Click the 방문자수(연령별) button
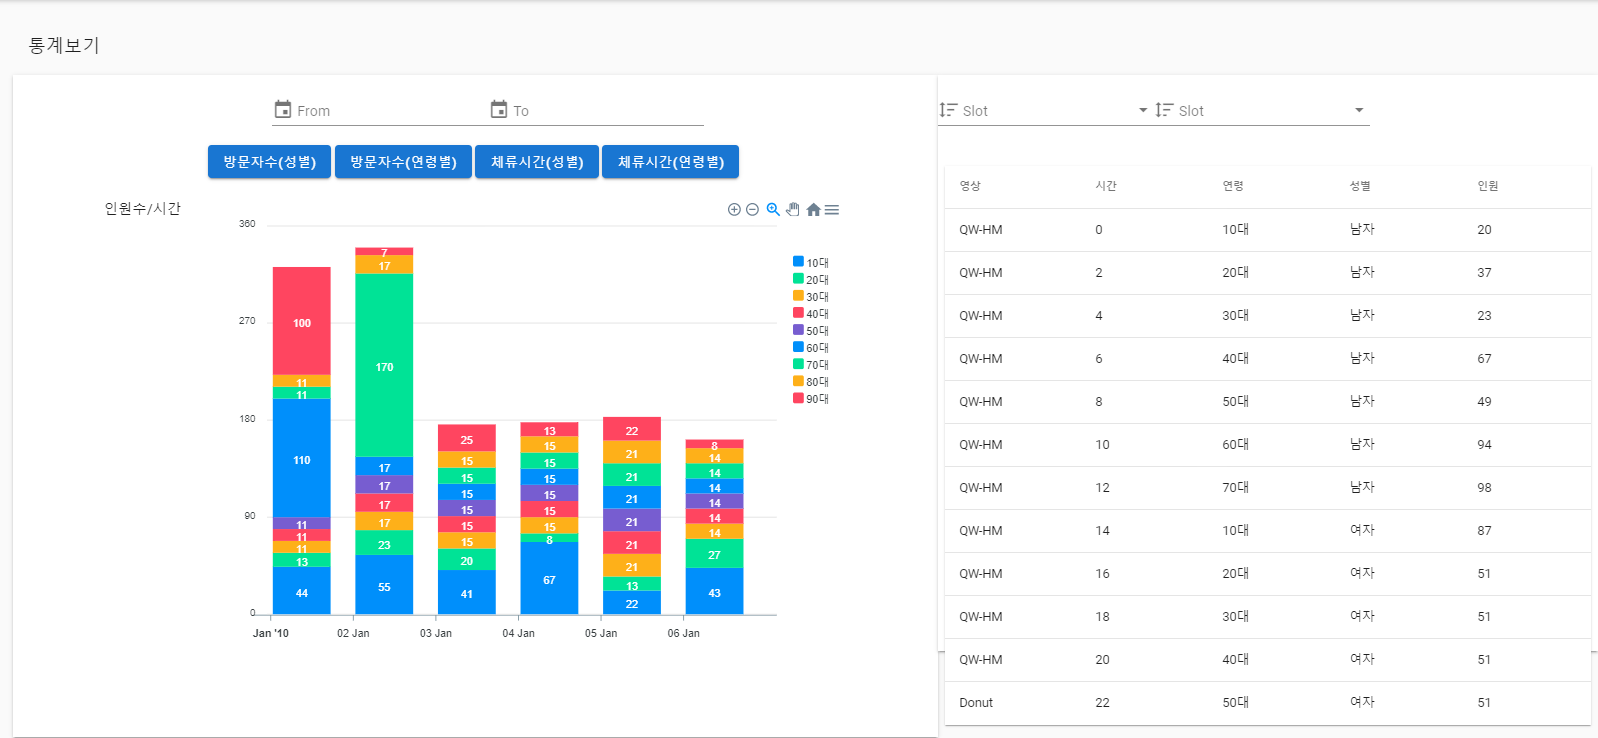 403,162
